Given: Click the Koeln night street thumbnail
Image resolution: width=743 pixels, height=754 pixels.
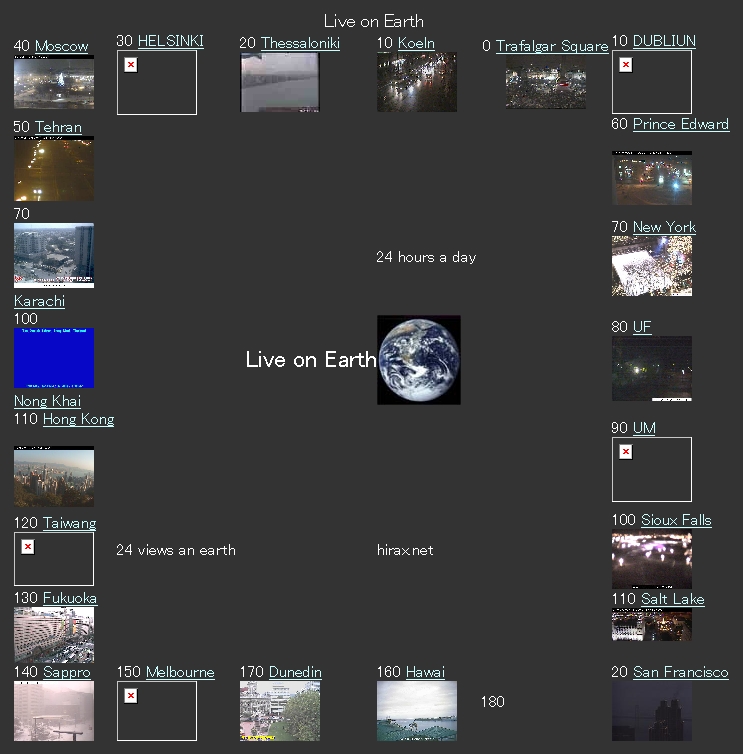Looking at the screenshot, I should pyautogui.click(x=416, y=82).
